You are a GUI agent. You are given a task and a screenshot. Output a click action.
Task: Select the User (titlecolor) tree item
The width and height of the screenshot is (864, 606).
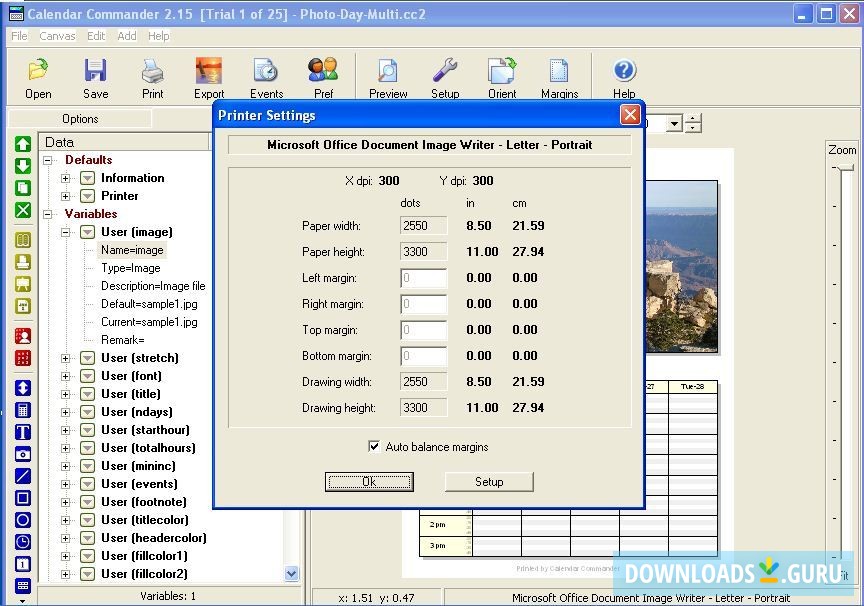coord(144,520)
